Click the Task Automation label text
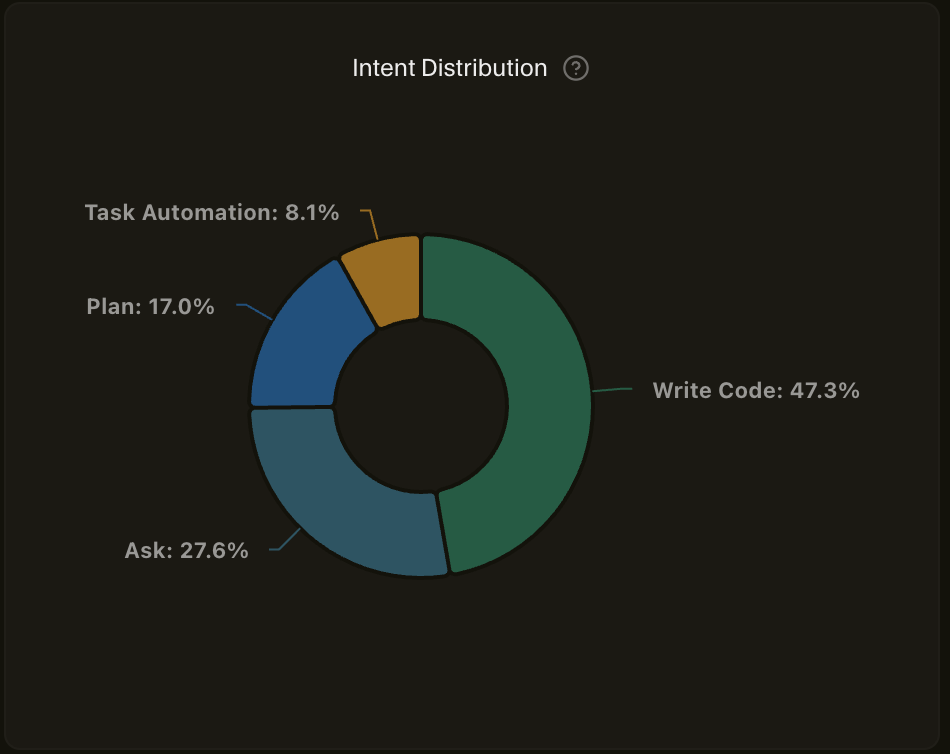This screenshot has height=754, width=950. tap(212, 212)
